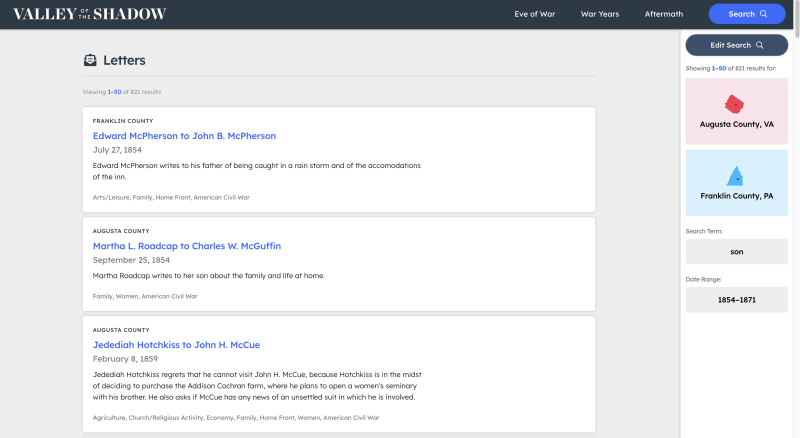The height and width of the screenshot is (438, 800).
Task: Click 'Agriculture, Church/Religious Activity' tags line
Action: [x=236, y=418]
